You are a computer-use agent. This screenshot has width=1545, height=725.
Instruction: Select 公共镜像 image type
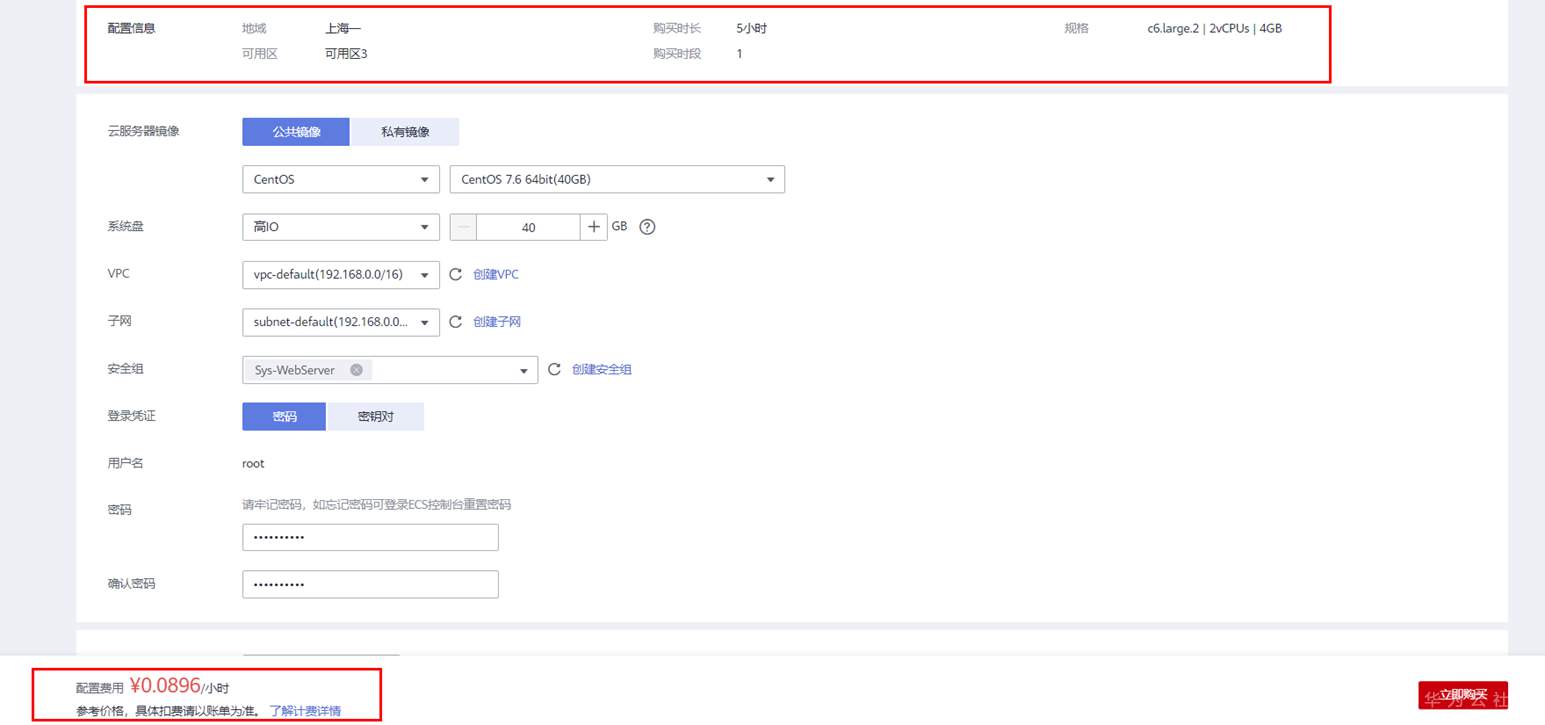click(296, 132)
